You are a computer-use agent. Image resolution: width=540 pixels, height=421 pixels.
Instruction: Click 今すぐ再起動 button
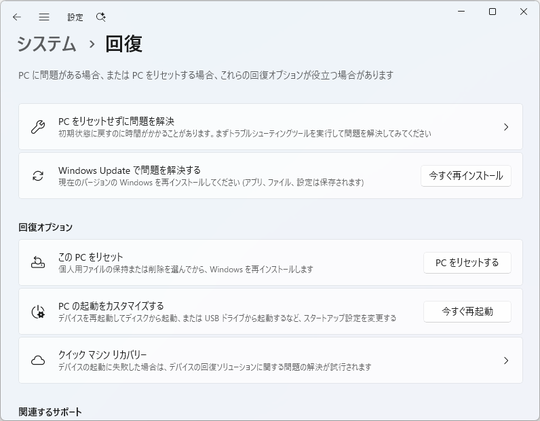click(467, 311)
